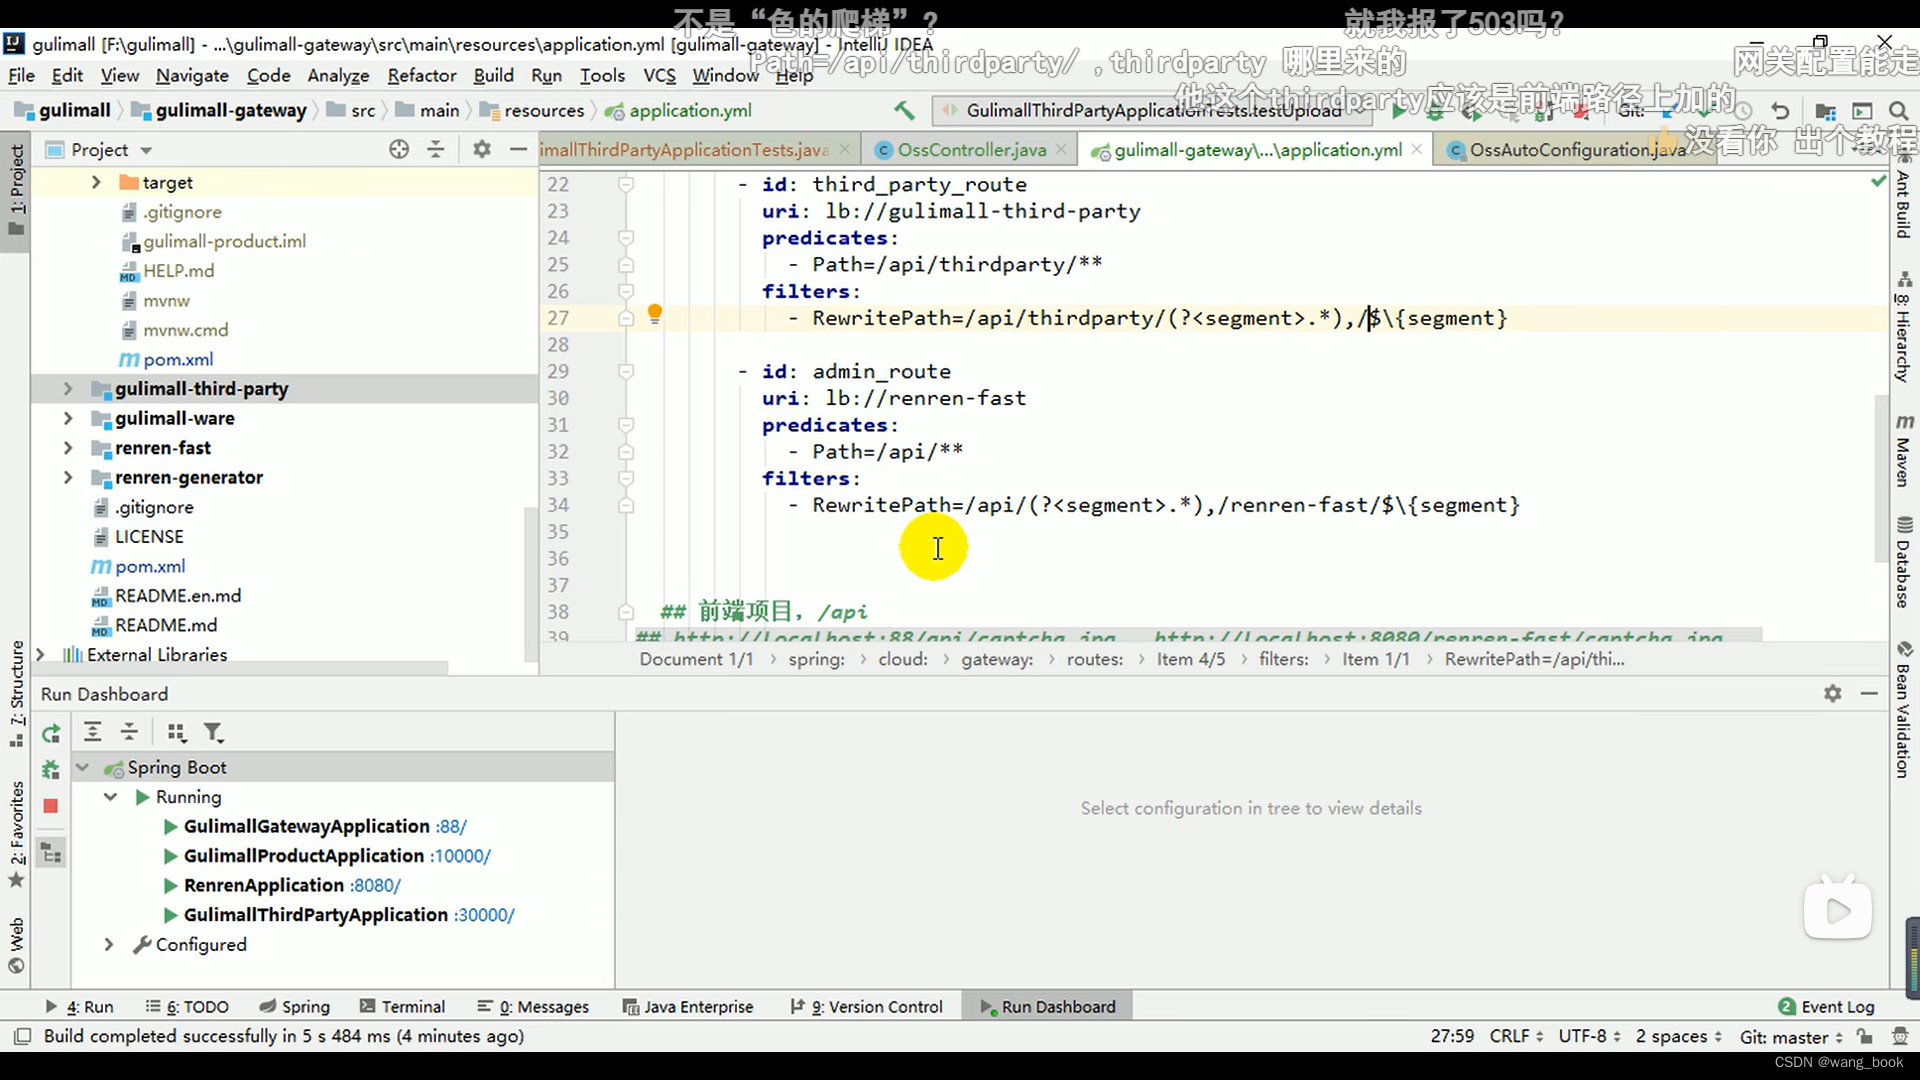Run the selected configuration with green arrow
Viewport: 1920px width, 1080px height.
pos(1398,112)
